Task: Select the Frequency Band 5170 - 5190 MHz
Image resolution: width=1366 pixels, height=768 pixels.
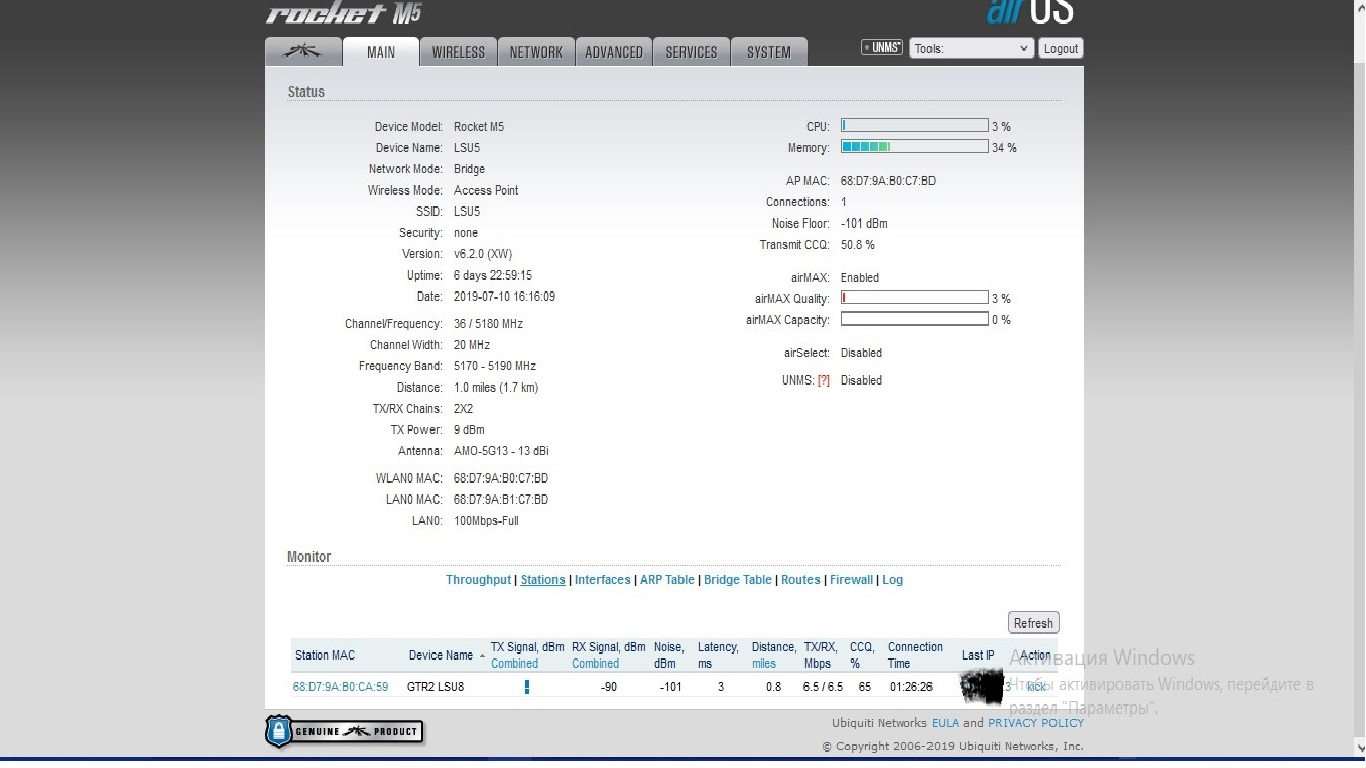Action: point(495,366)
